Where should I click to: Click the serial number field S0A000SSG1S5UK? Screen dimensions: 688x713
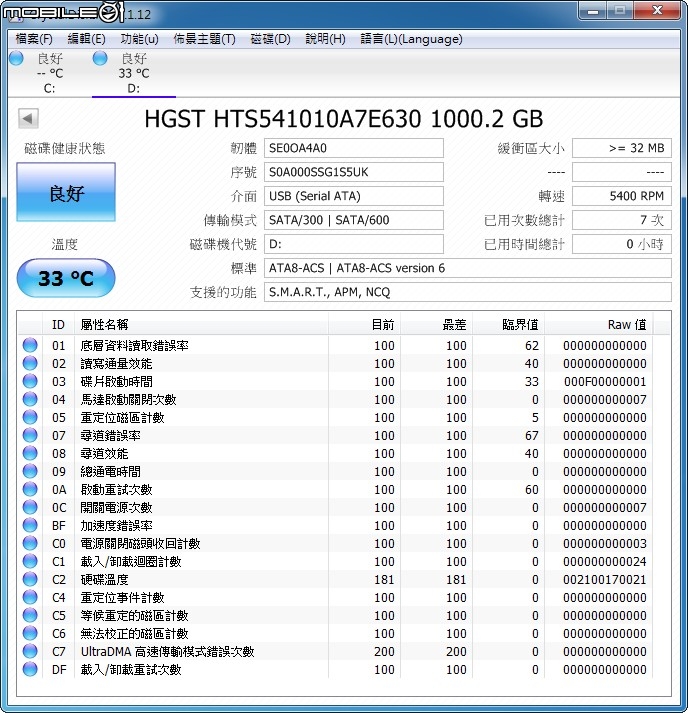(353, 172)
